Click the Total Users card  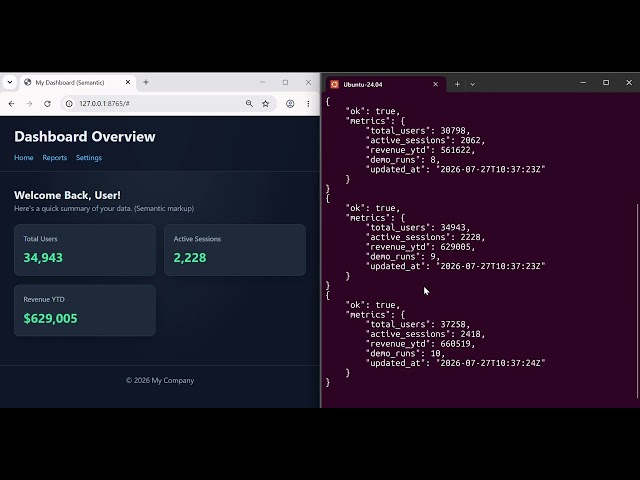click(85, 250)
